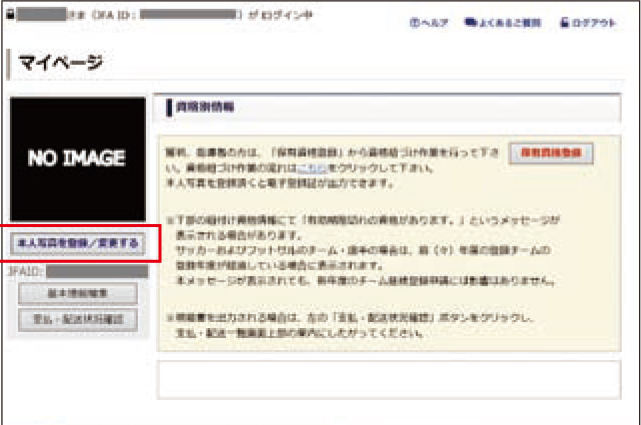Screen dimensions: 641x425
Task: Click the 支払・配送状況確認 button
Action: click(x=75, y=319)
